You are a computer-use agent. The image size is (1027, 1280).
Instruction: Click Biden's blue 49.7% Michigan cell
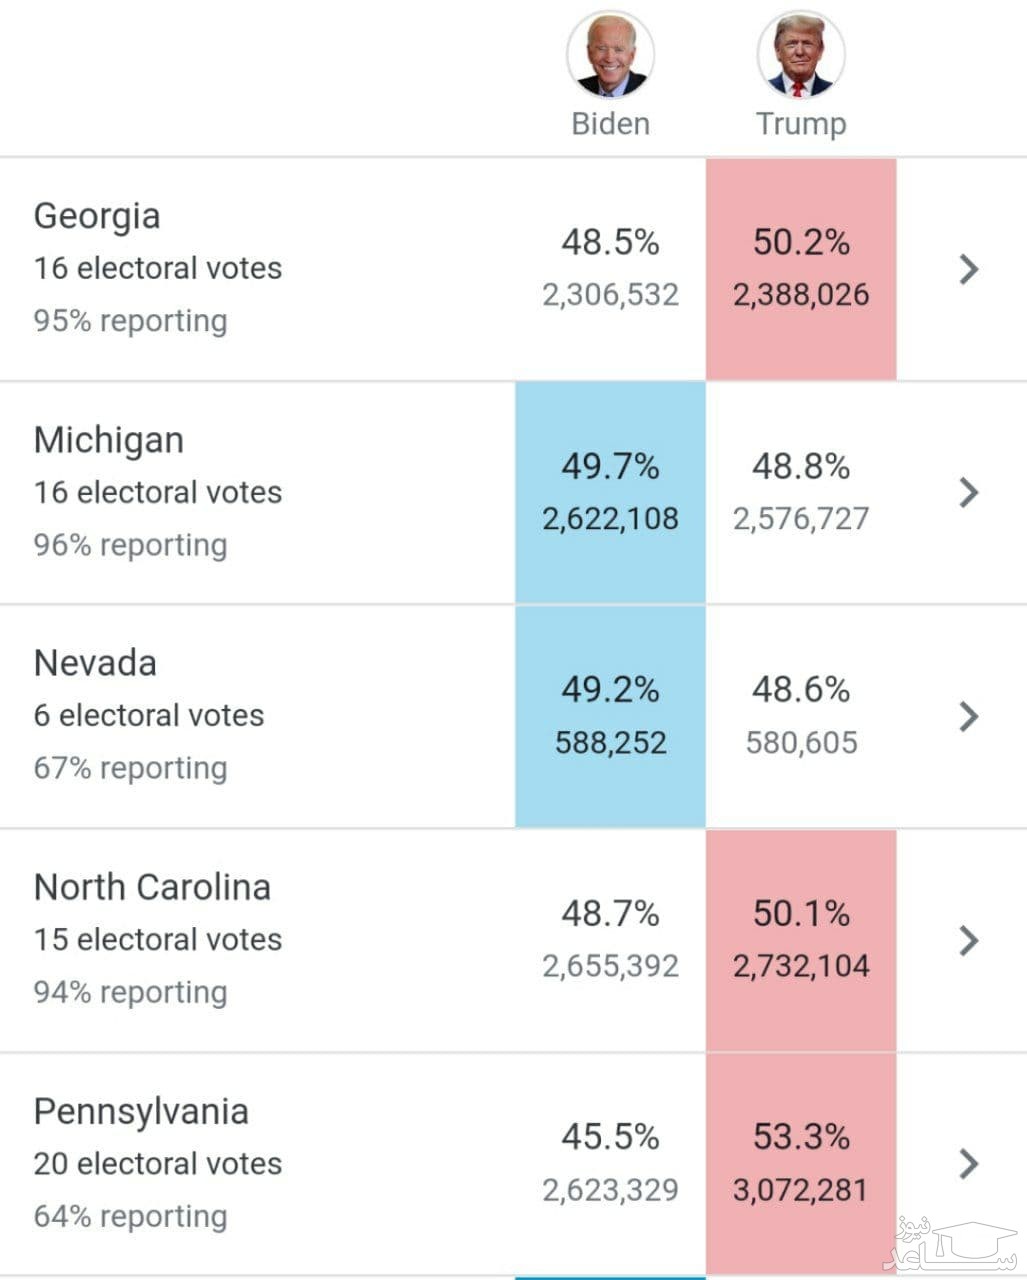610,492
